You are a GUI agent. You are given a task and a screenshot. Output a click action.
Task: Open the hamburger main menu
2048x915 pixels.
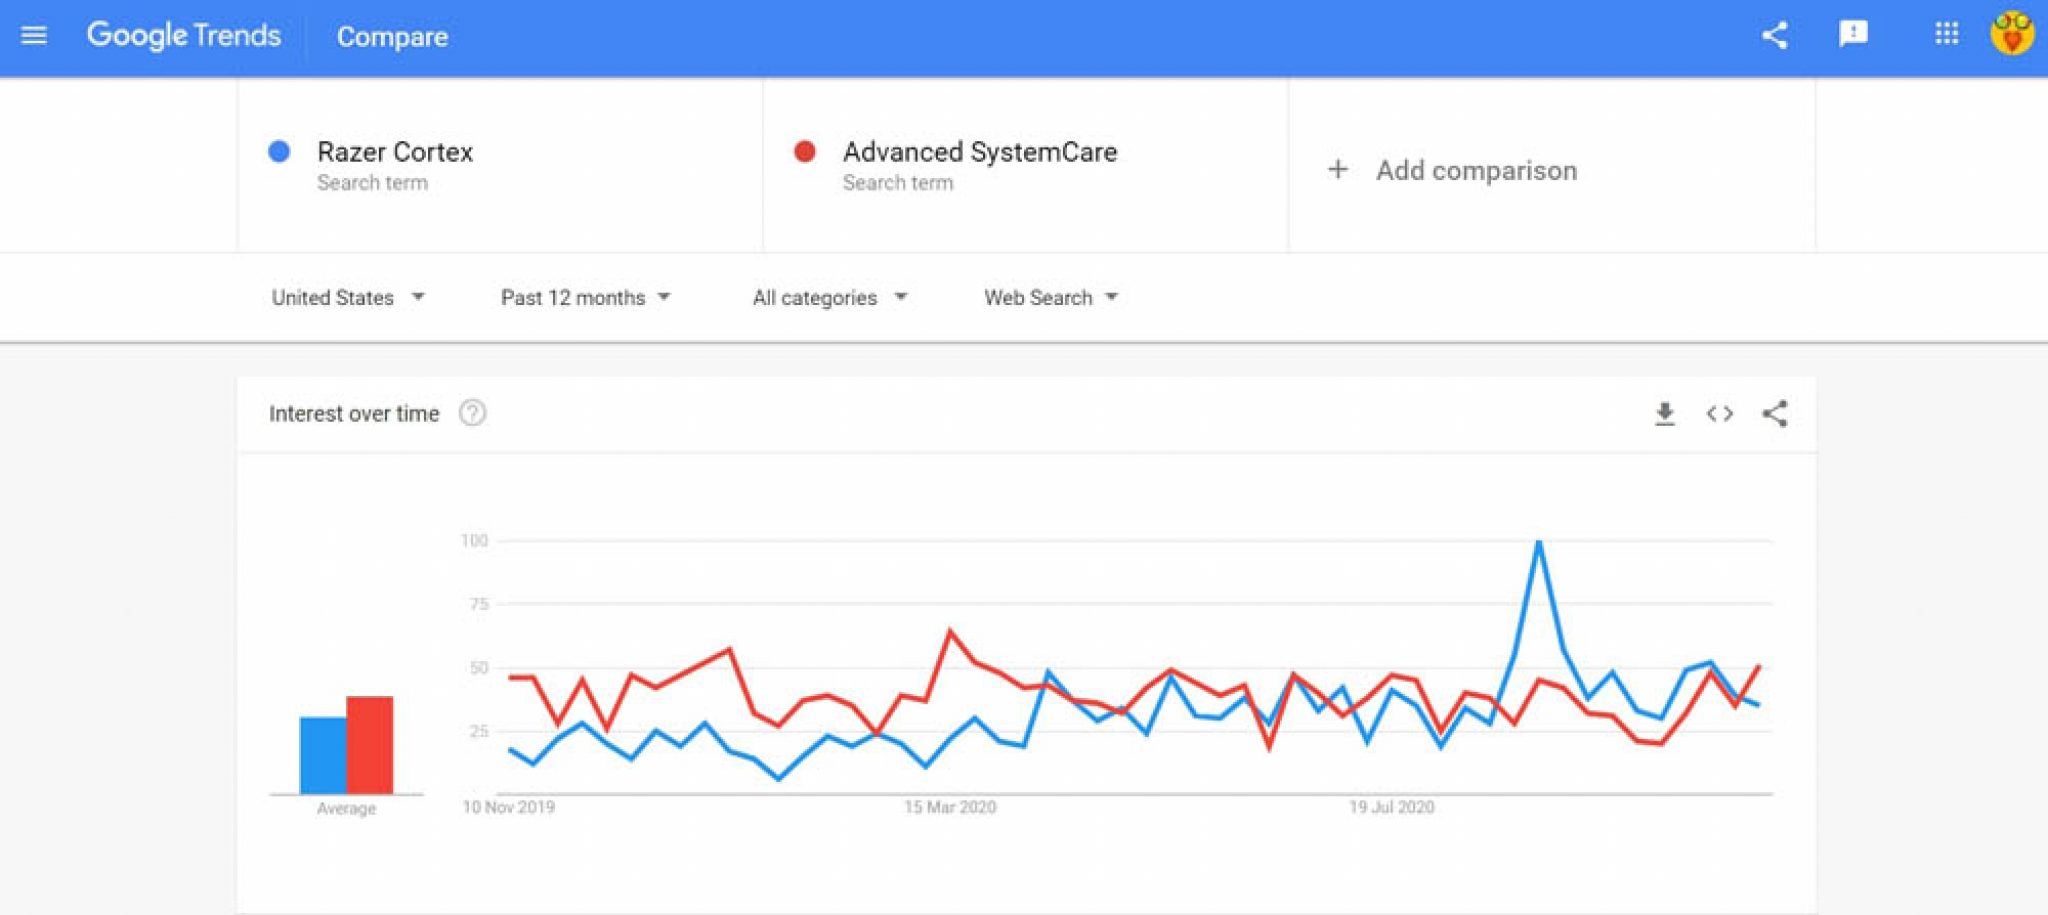click(34, 36)
